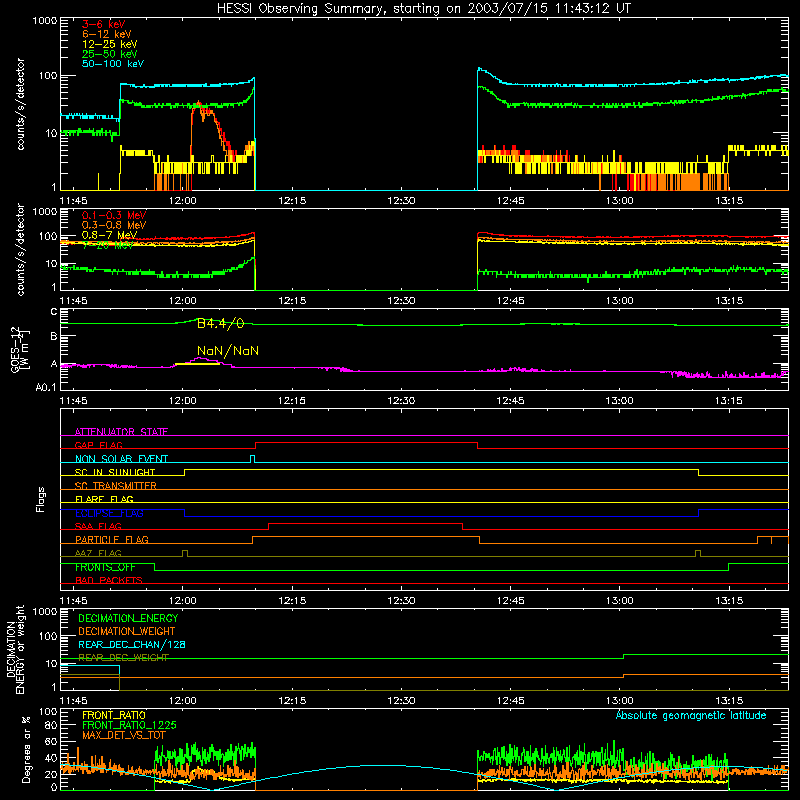Click the SAA_FLAG label
The height and width of the screenshot is (800, 800).
click(x=98, y=526)
